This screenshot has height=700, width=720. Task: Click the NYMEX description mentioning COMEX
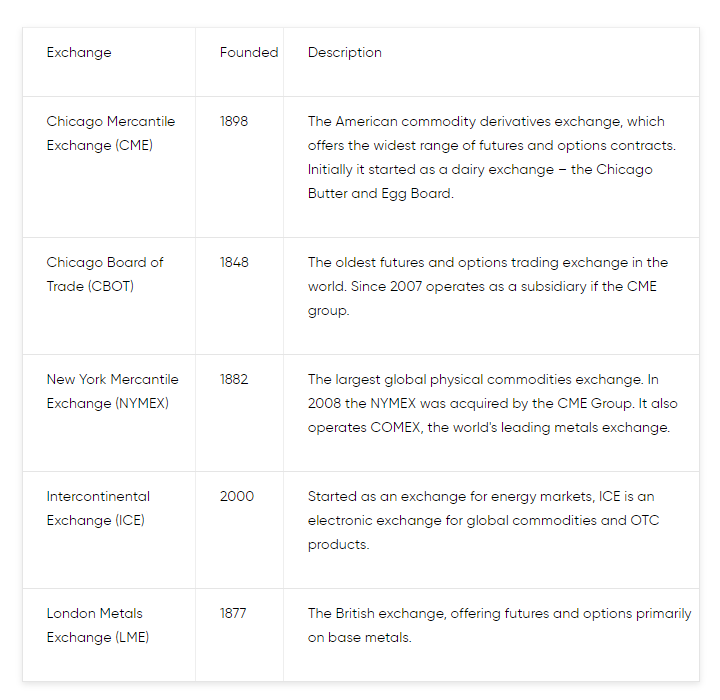coord(493,403)
